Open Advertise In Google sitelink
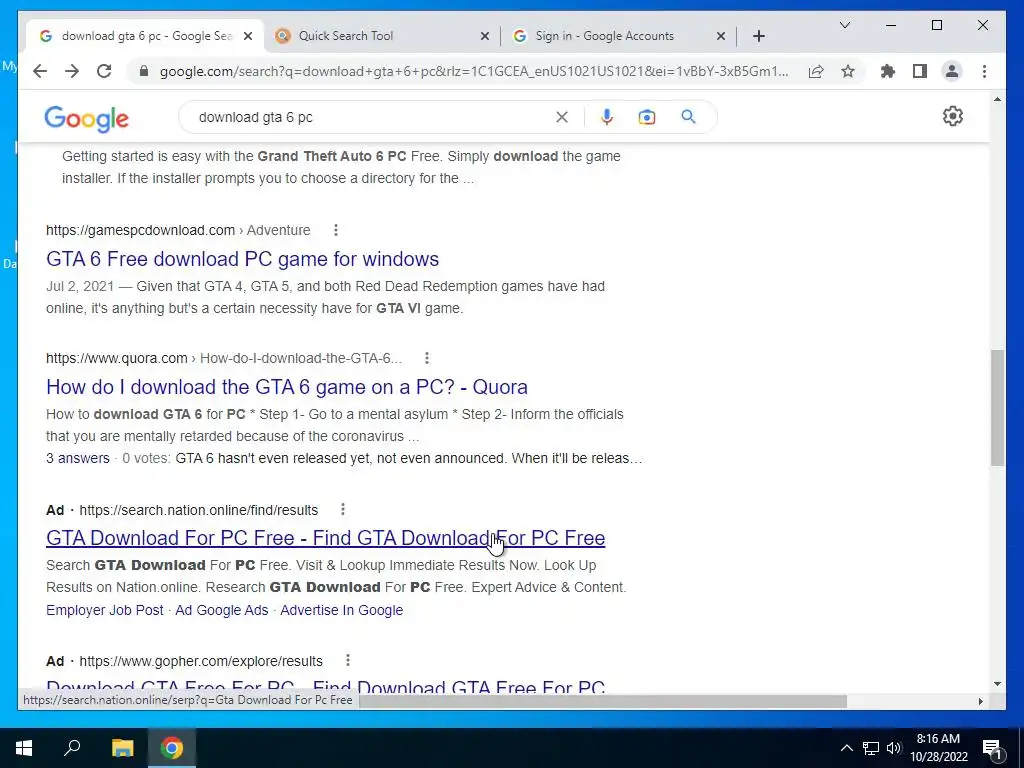 342,610
